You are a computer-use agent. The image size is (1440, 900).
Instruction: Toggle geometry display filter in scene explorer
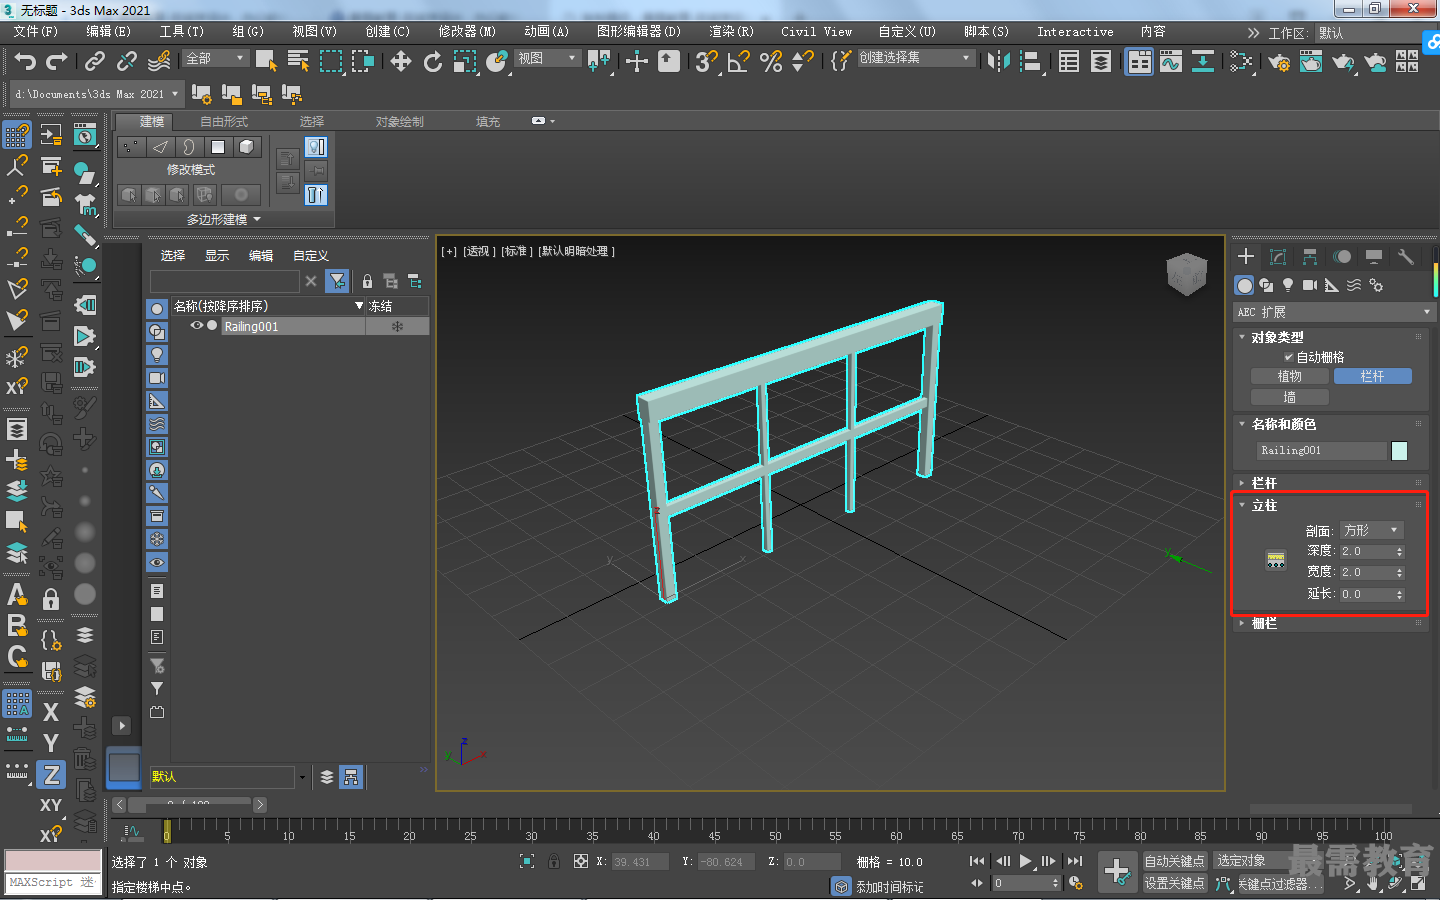157,309
